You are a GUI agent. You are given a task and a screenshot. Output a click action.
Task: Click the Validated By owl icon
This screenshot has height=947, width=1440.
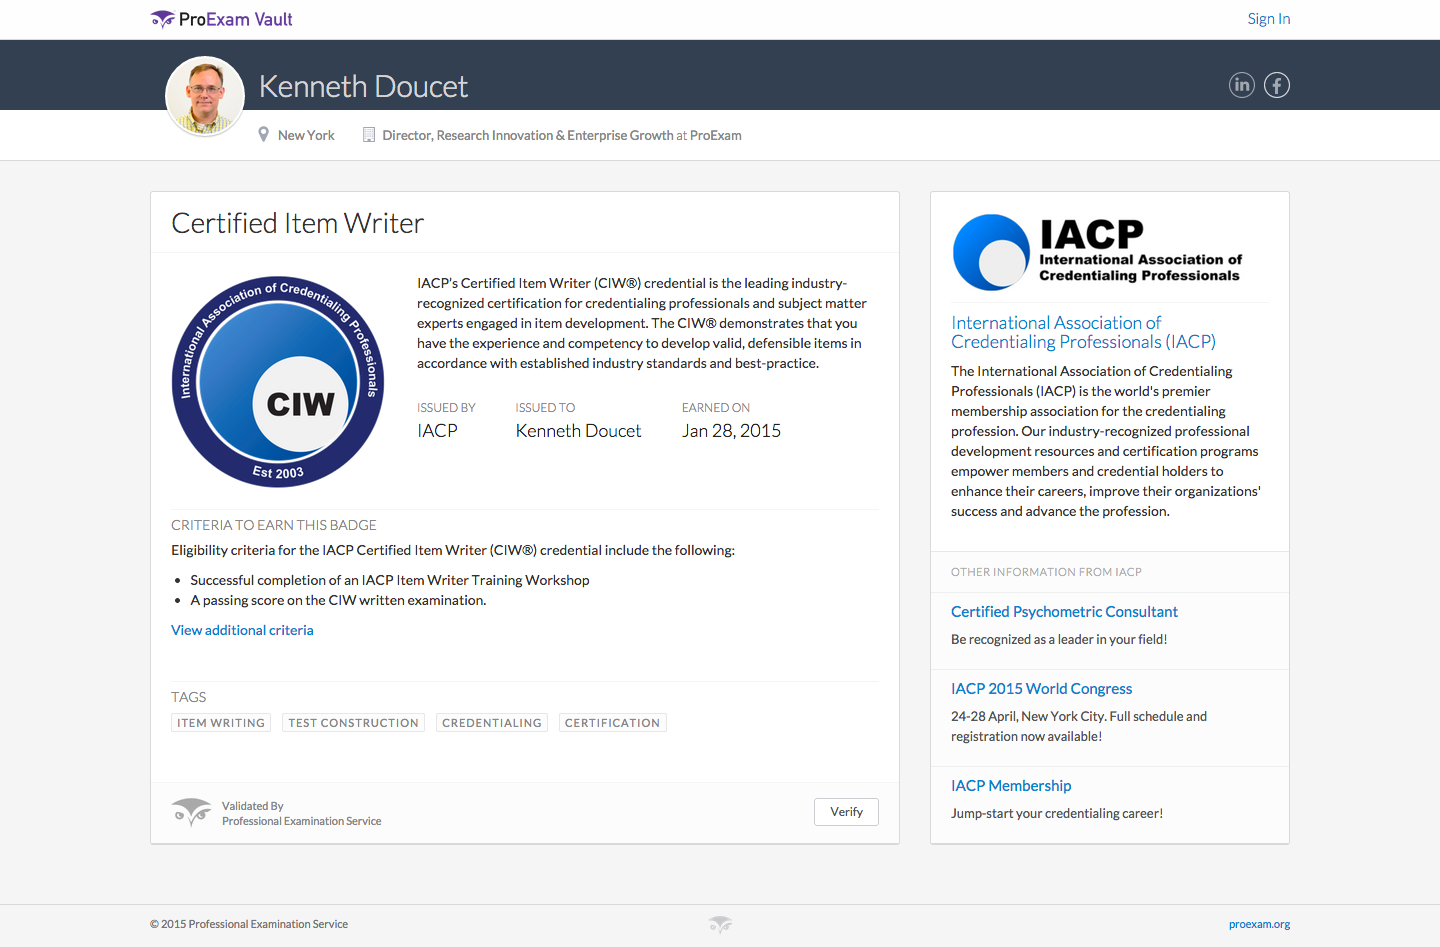click(x=191, y=812)
